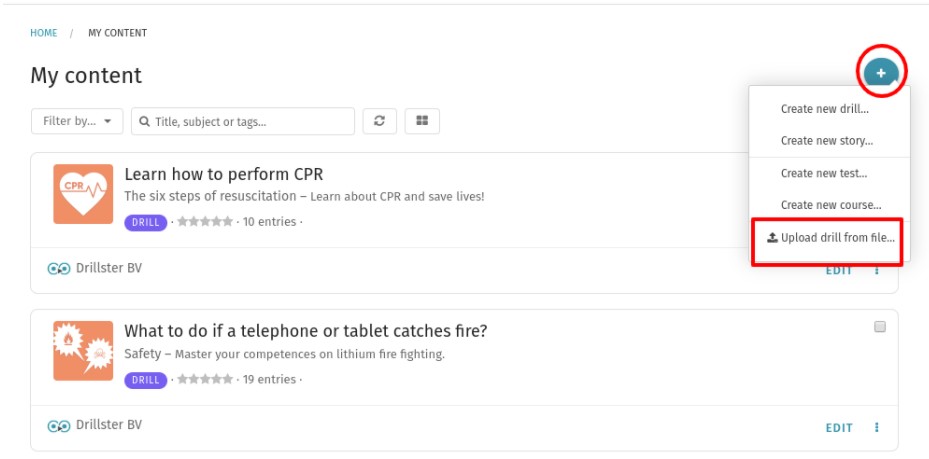The width and height of the screenshot is (929, 459).
Task: Click Drillster BV owl logo under CPR drill
Action: click(59, 269)
